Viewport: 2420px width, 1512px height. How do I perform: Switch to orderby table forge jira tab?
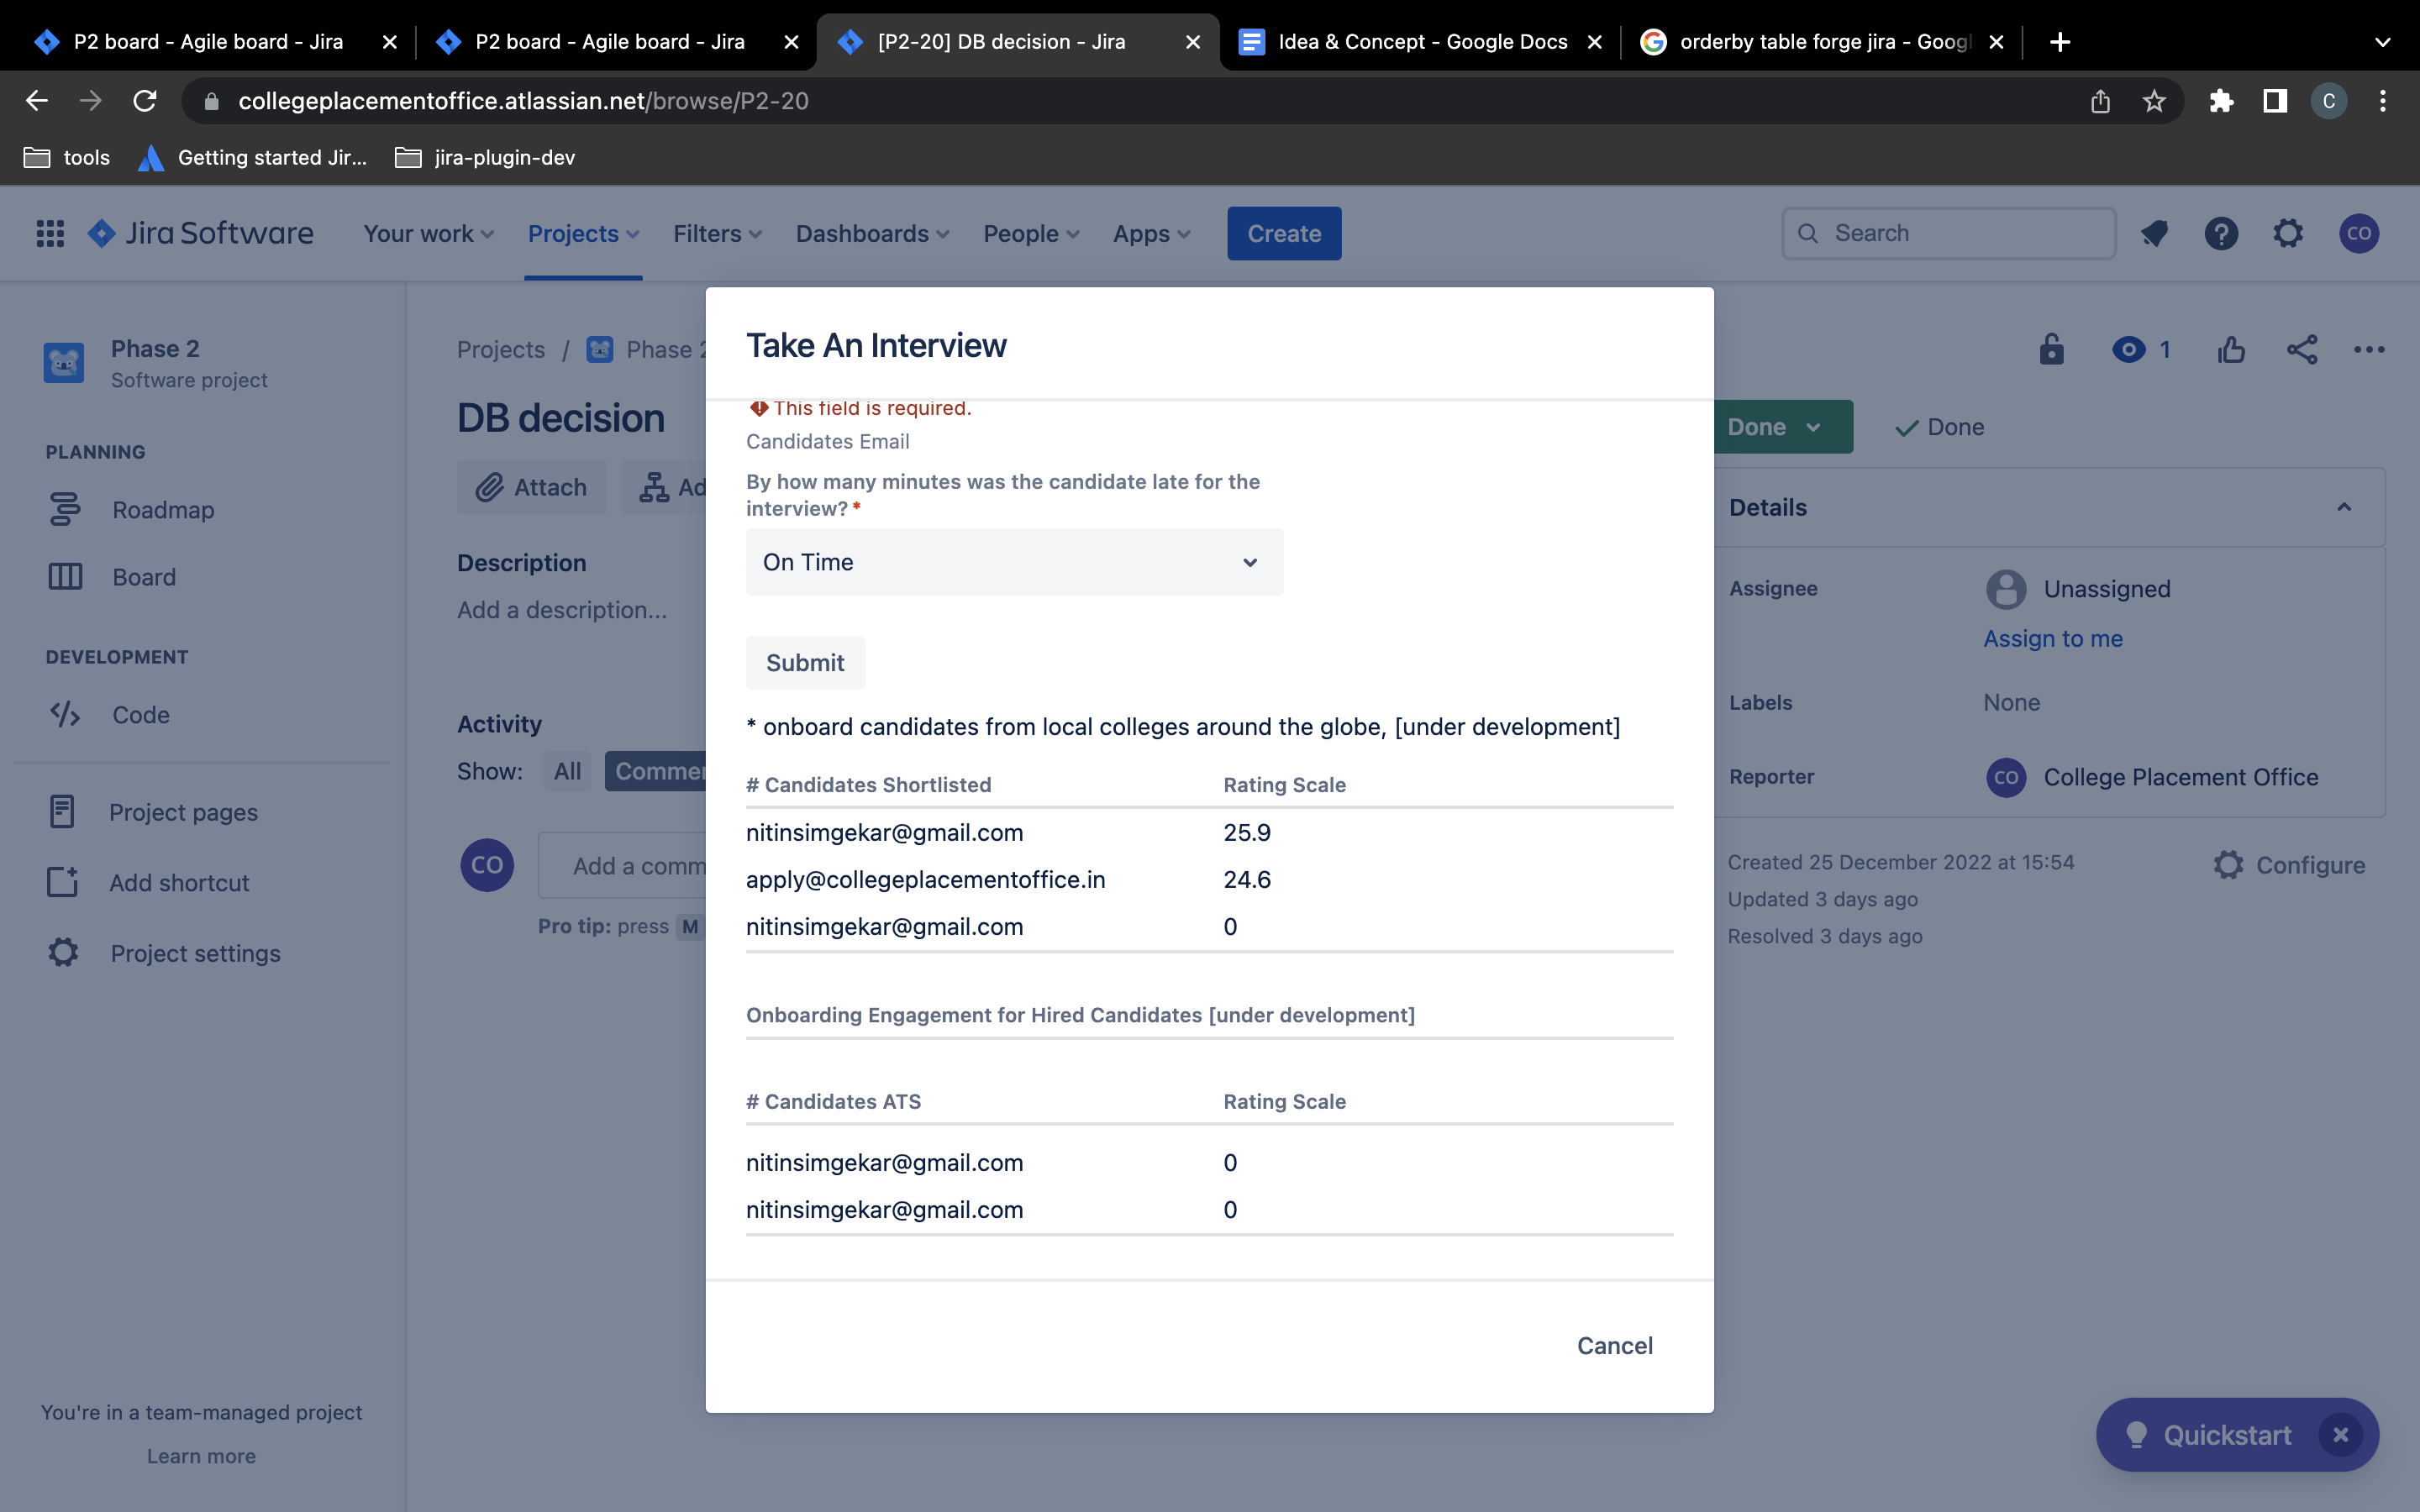point(1822,42)
